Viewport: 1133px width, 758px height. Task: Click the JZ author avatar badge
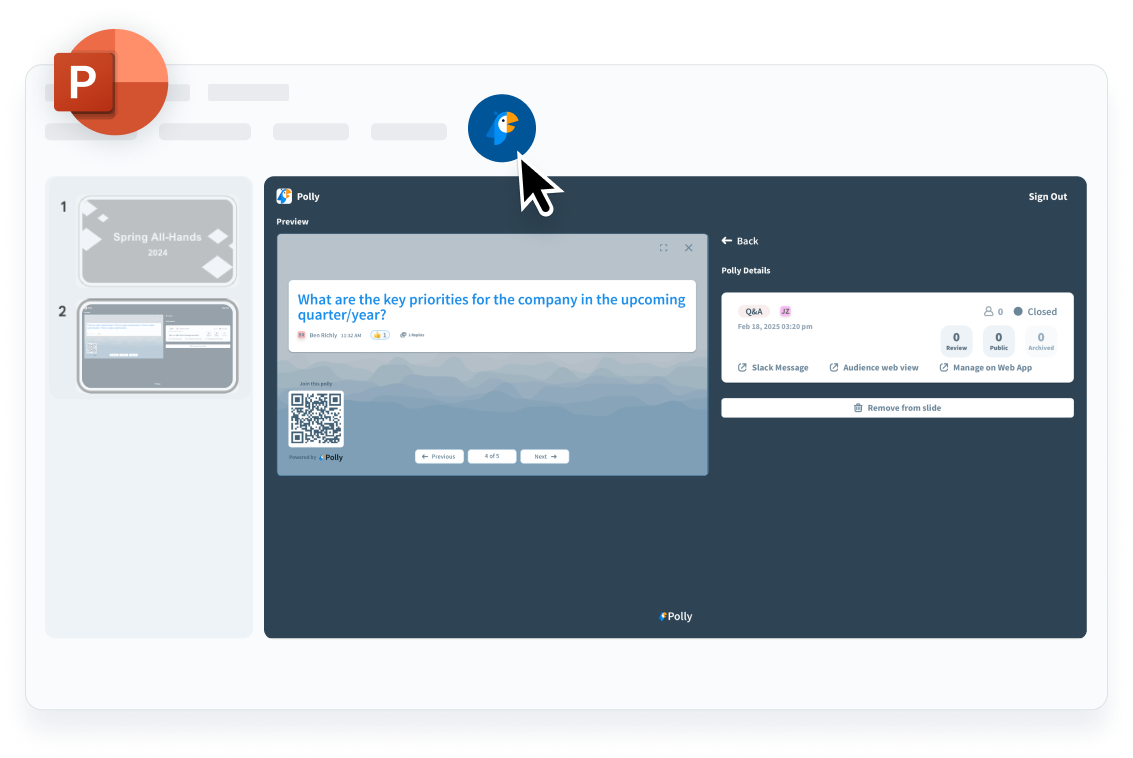pos(785,311)
